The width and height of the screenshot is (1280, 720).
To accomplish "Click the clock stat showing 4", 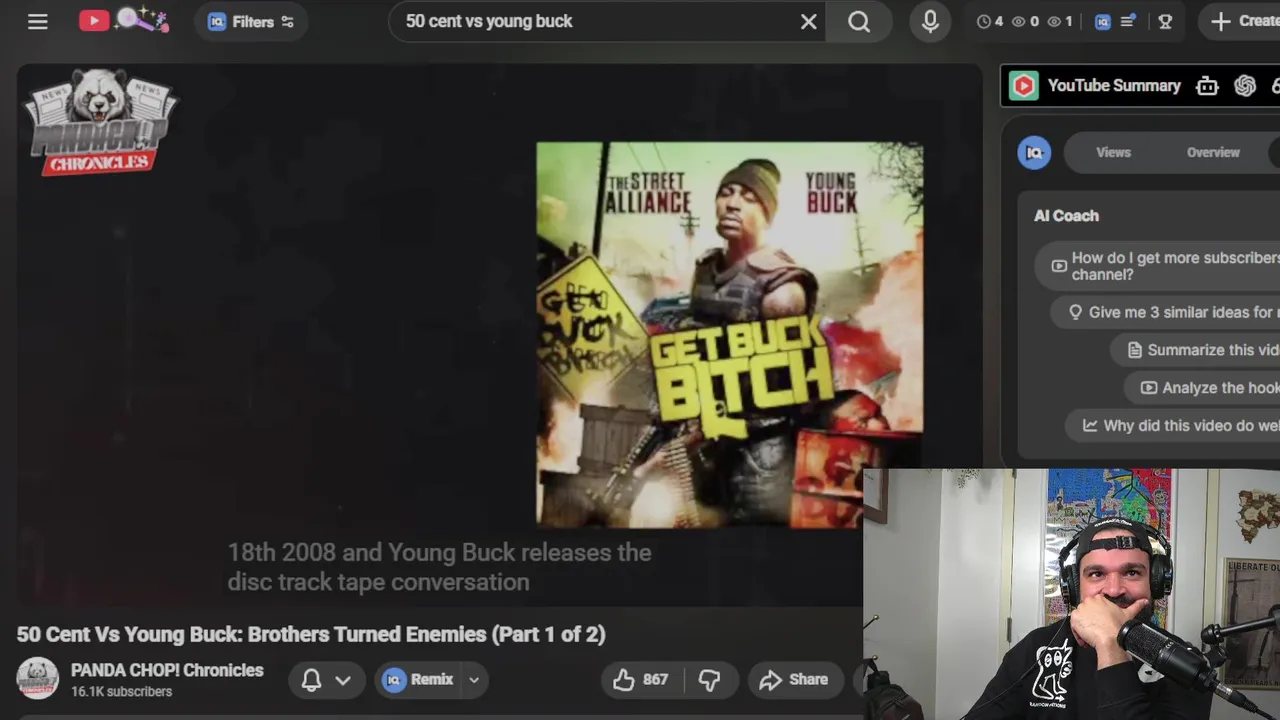I will [x=990, y=21].
